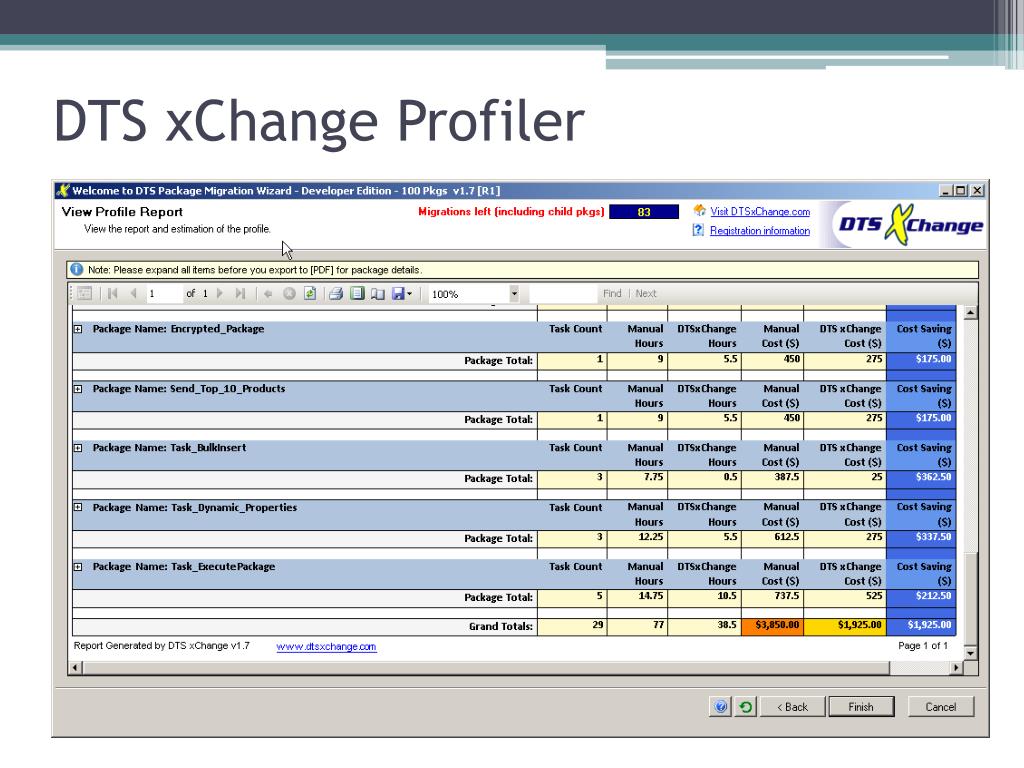
Task: Select $337.50 cost saving cell
Action: 921,537
